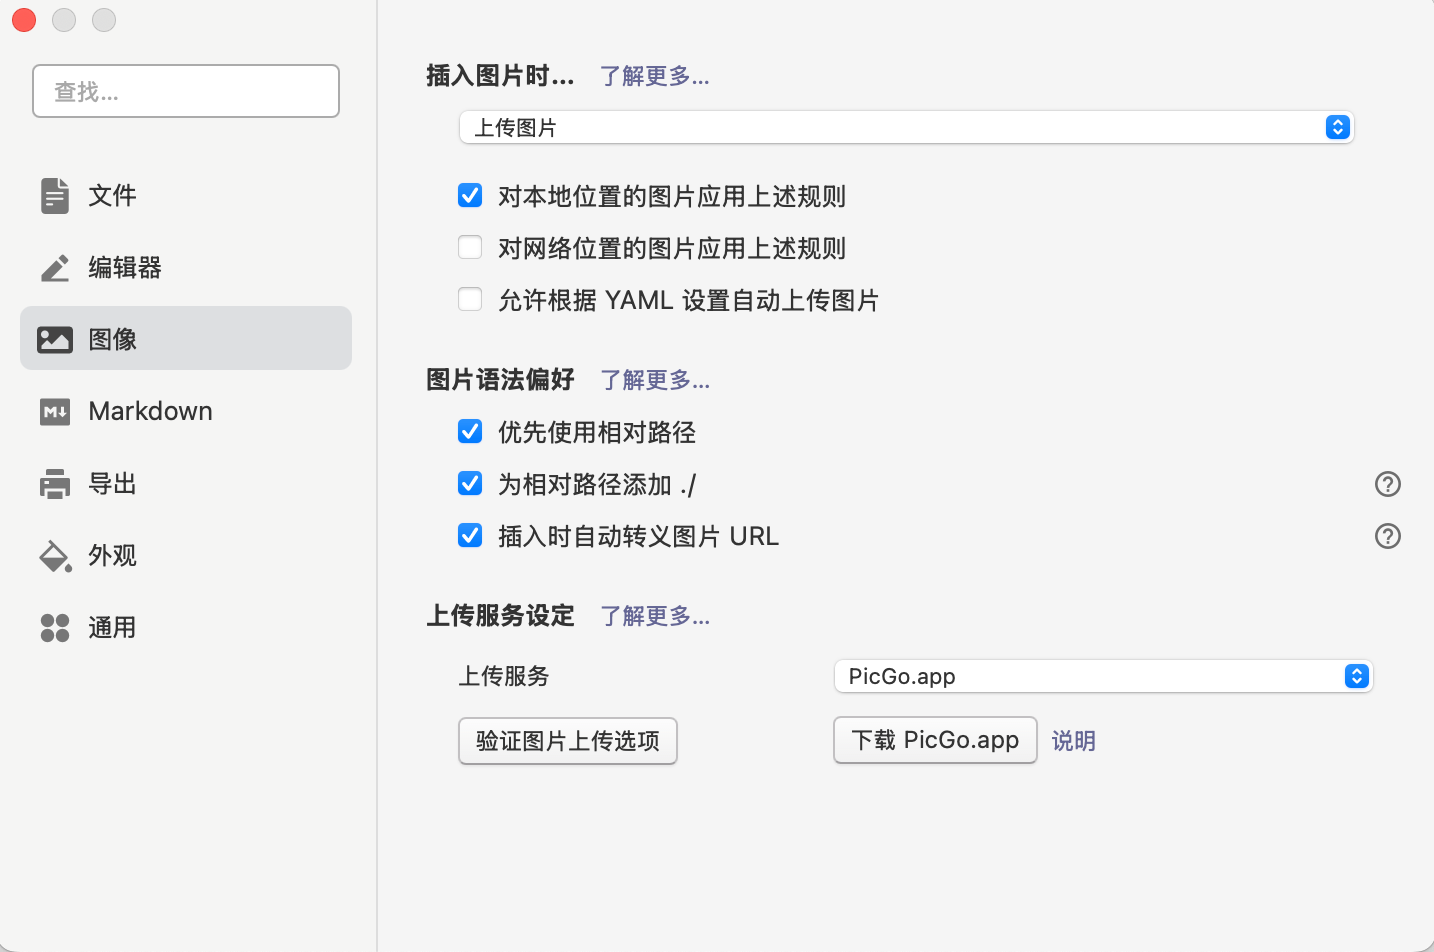The height and width of the screenshot is (952, 1434).
Task: Select the 图像 sidebar label
Action: pos(112,340)
